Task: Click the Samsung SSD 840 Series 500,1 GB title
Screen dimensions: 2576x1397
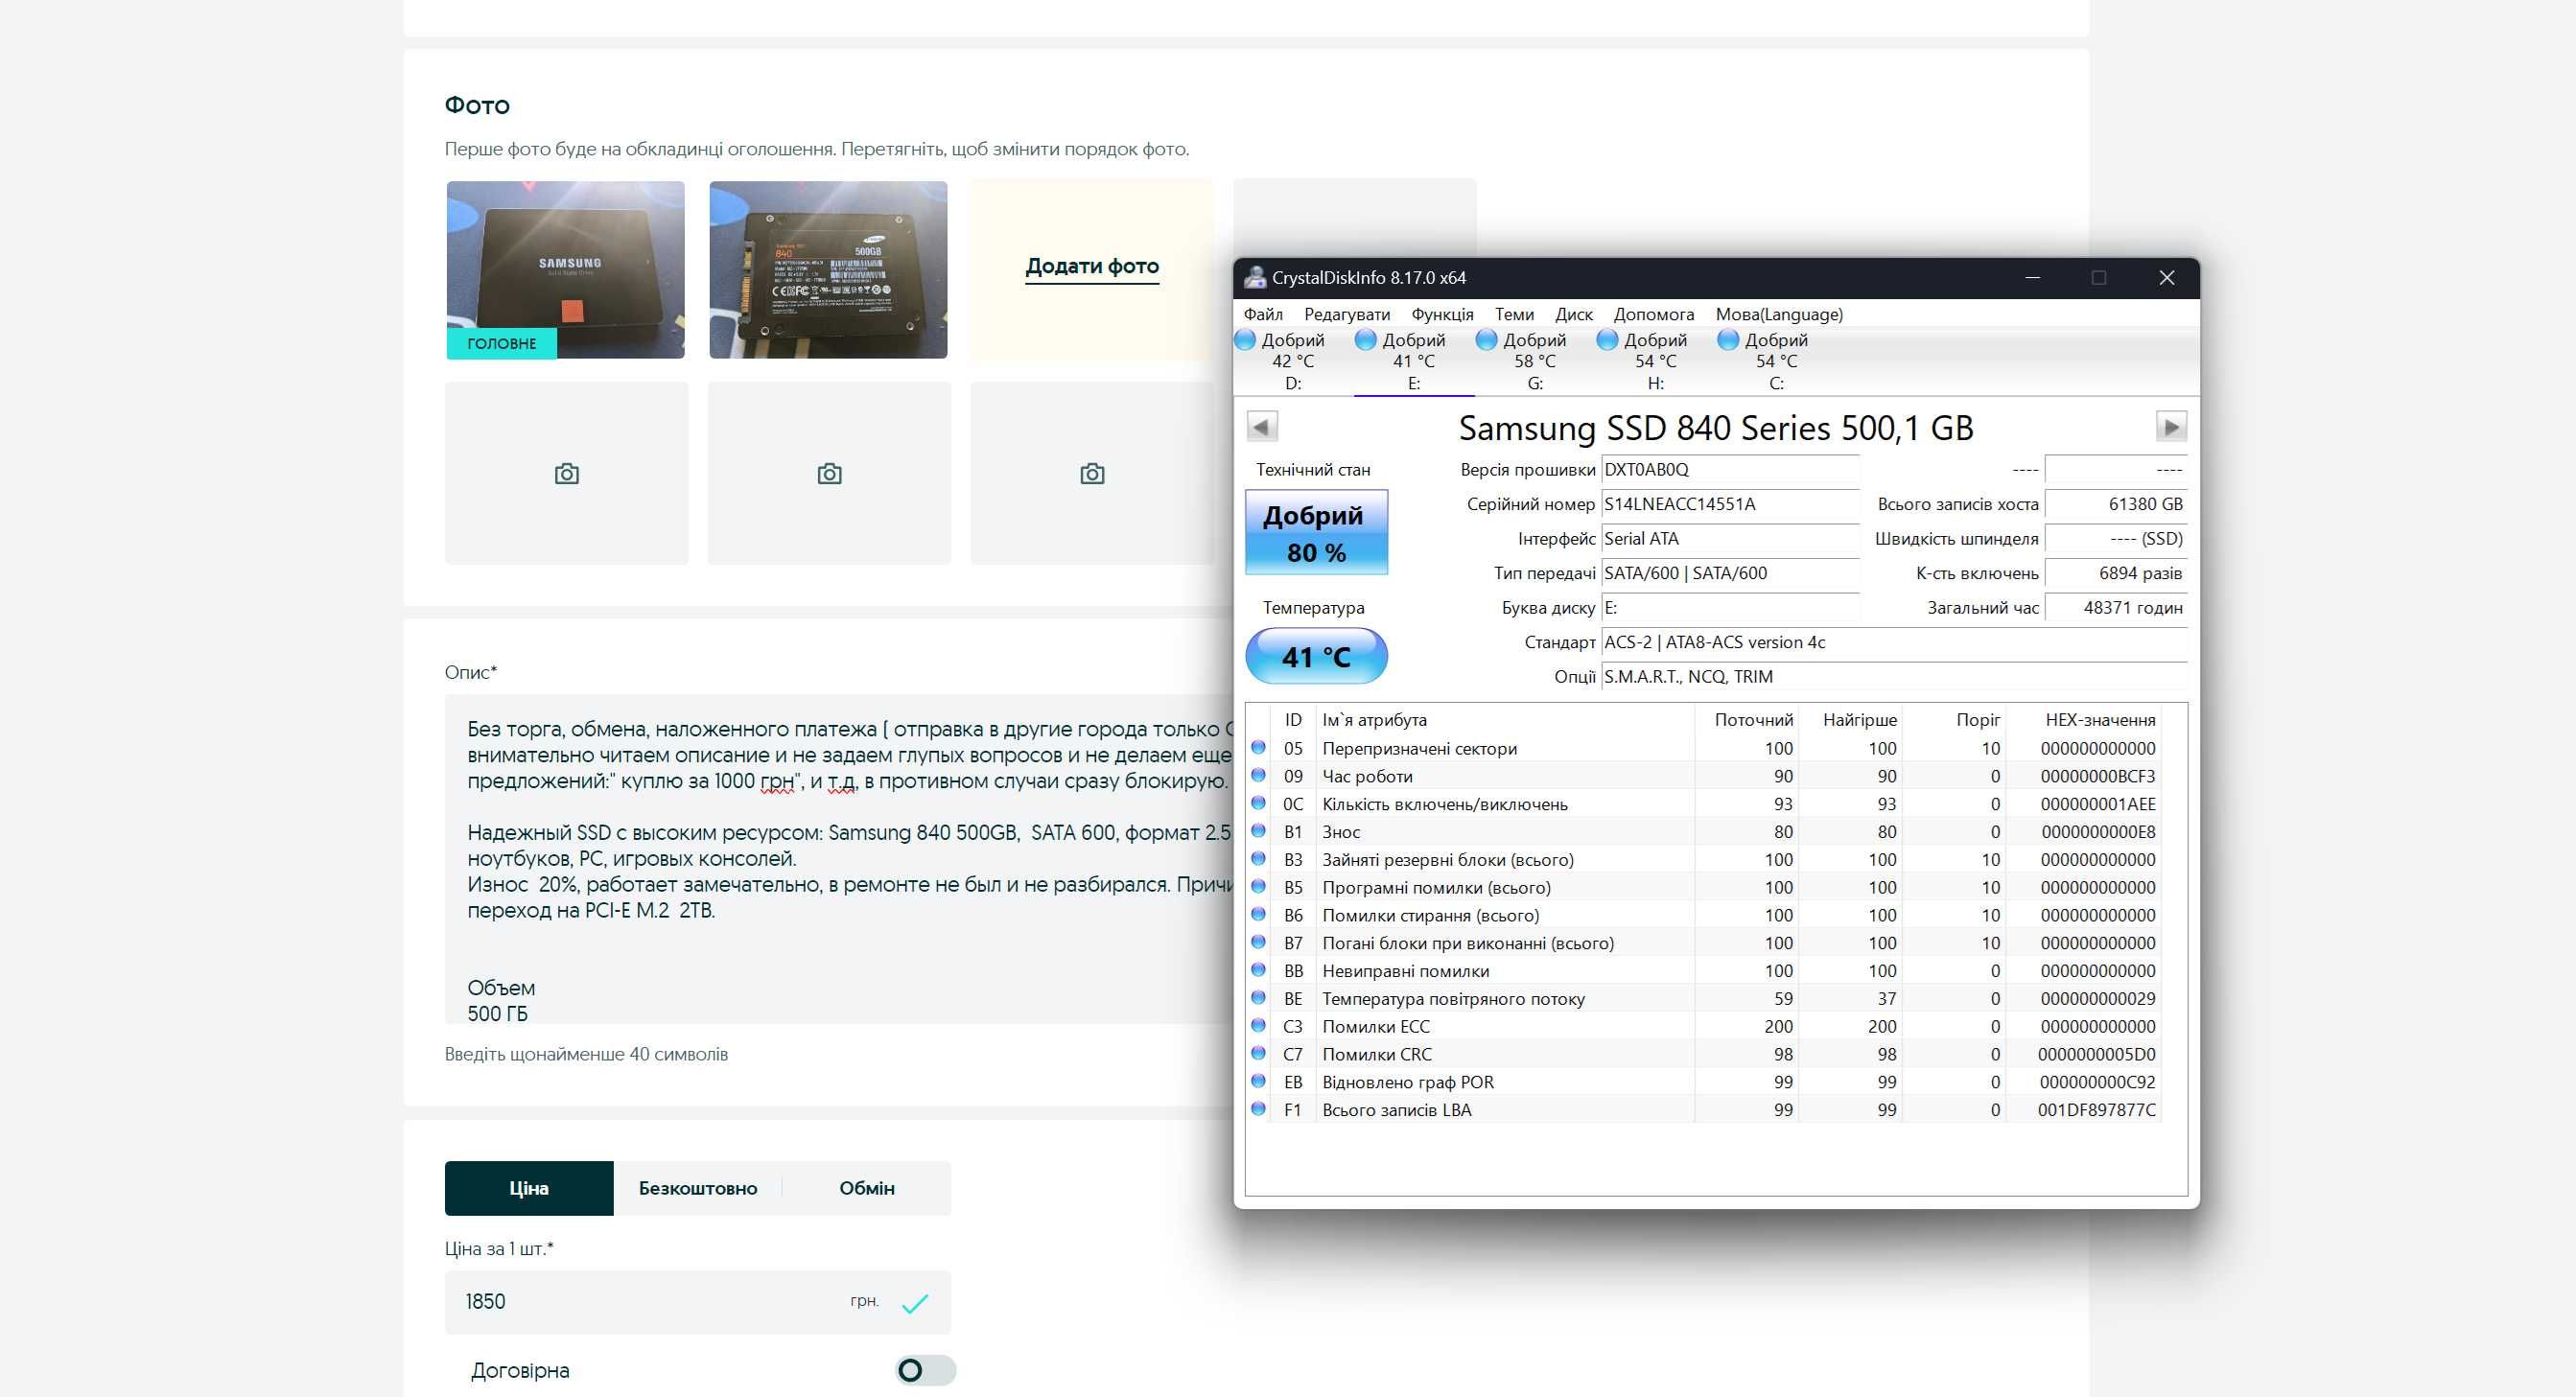Action: [x=1716, y=428]
